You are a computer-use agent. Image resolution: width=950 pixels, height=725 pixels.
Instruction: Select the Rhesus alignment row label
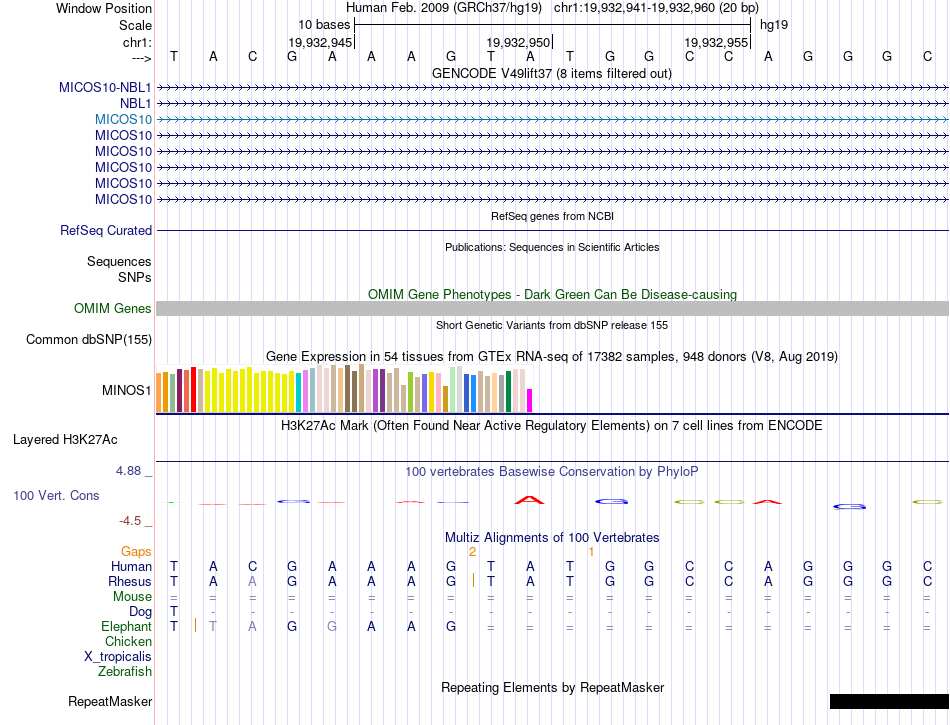pos(130,581)
